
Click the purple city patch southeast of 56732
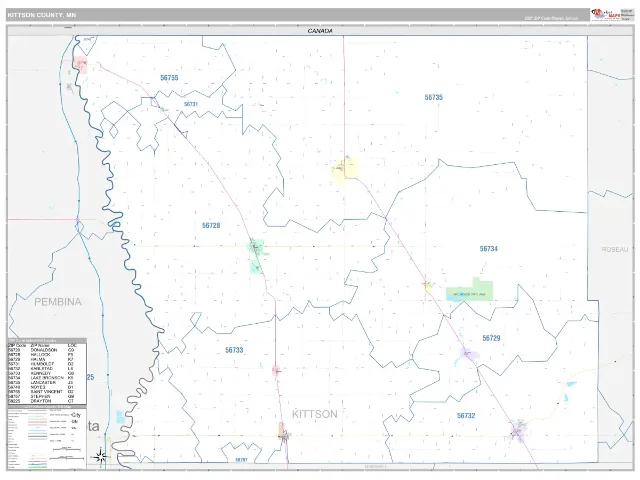click(518, 431)
